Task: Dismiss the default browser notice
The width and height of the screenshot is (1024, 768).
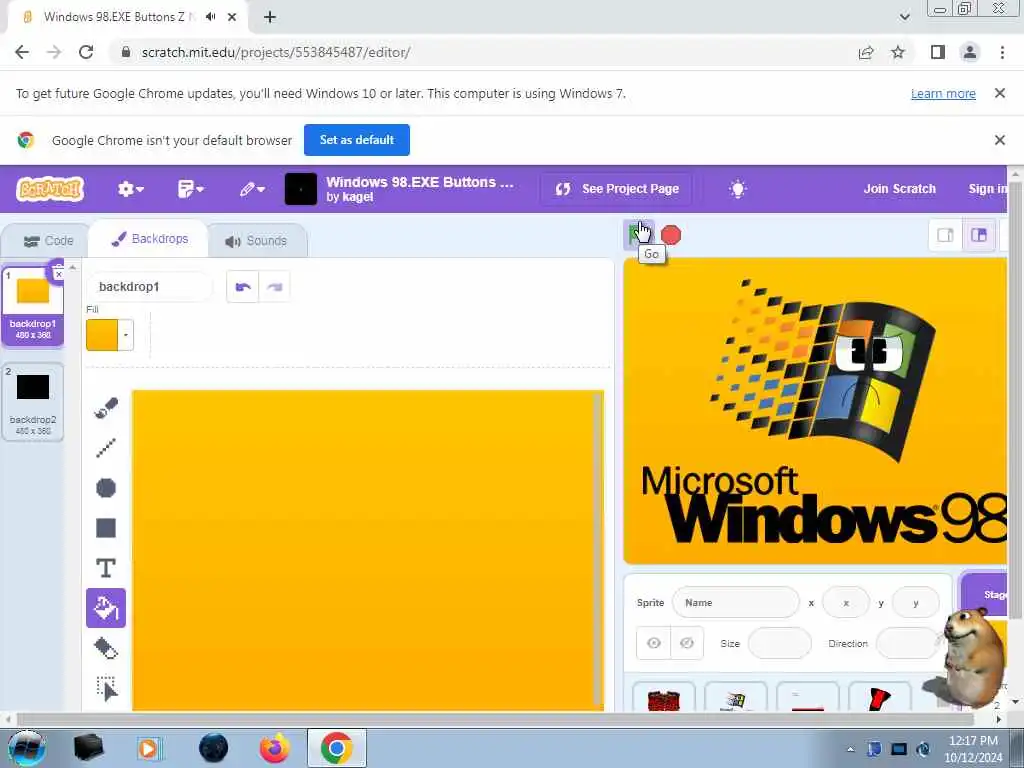Action: click(x=999, y=140)
